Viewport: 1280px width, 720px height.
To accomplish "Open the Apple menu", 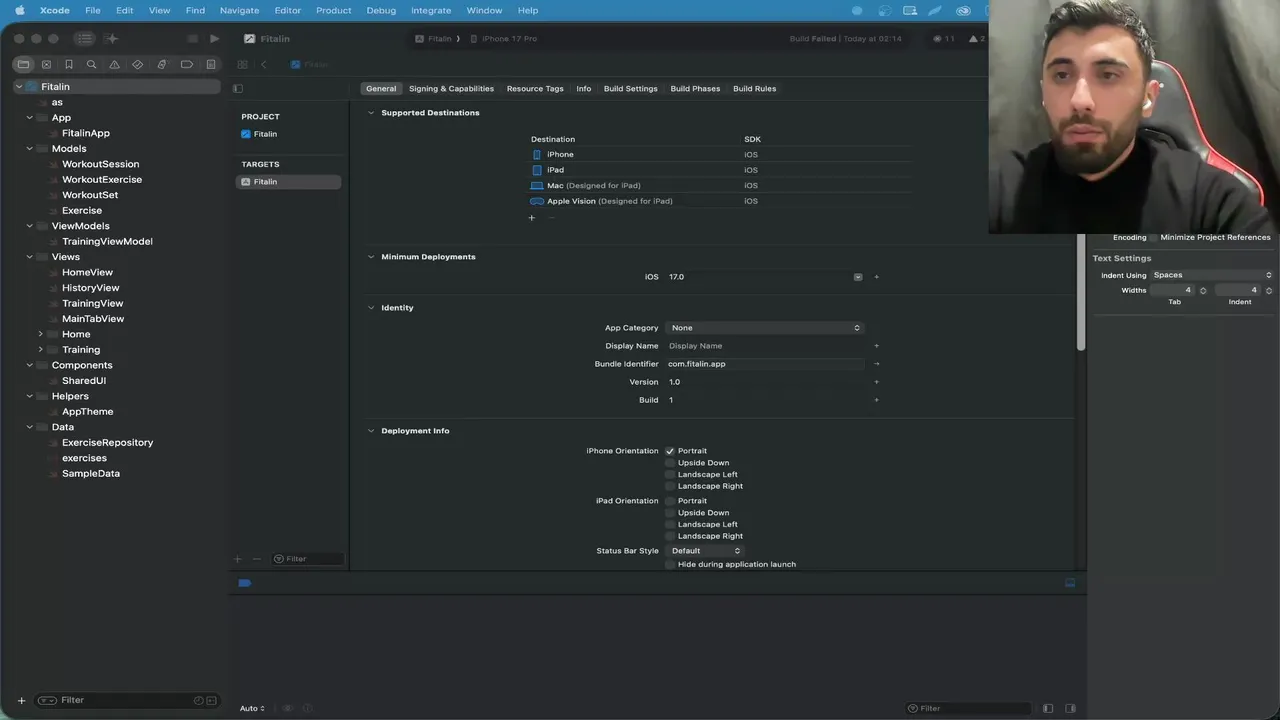I will 19,10.
